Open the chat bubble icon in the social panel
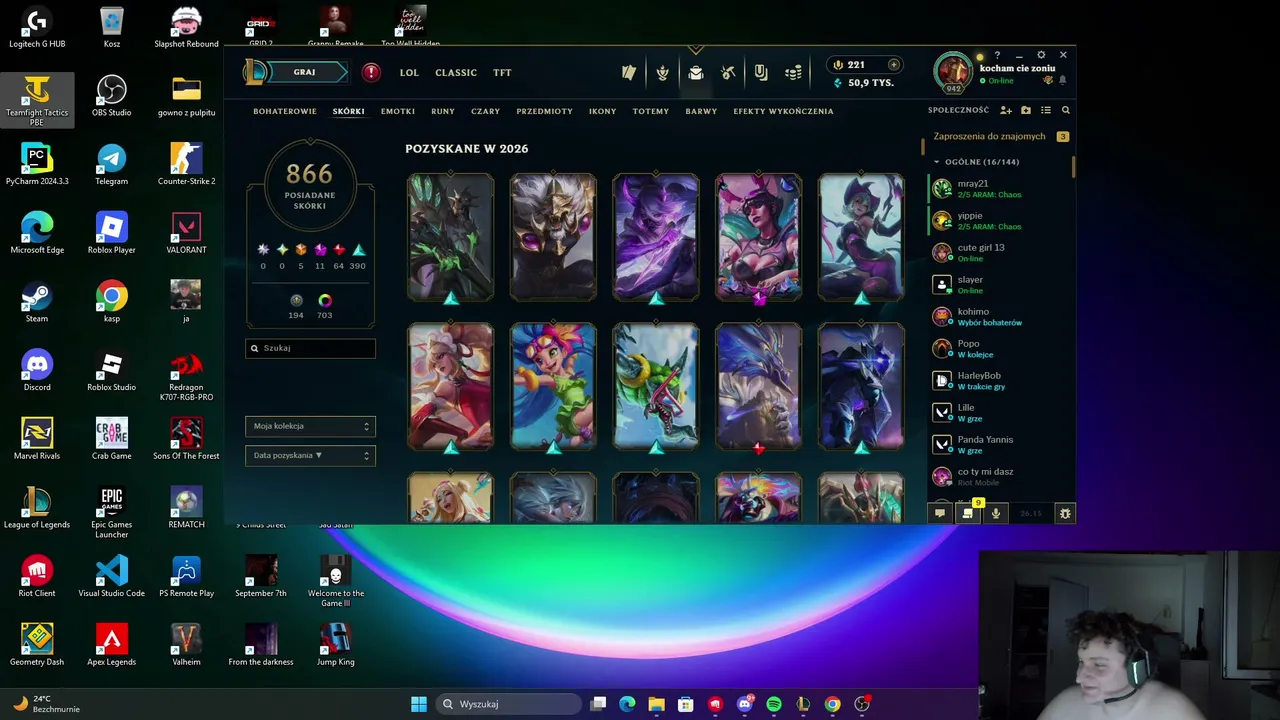 coord(940,513)
